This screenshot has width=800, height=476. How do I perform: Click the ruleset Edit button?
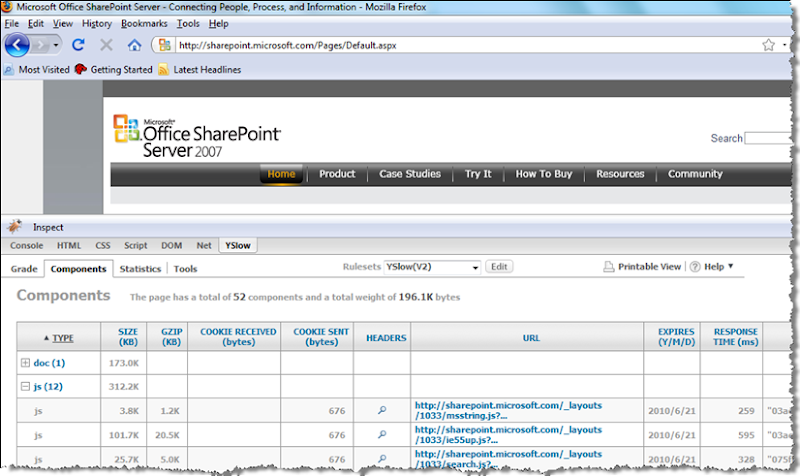point(499,266)
